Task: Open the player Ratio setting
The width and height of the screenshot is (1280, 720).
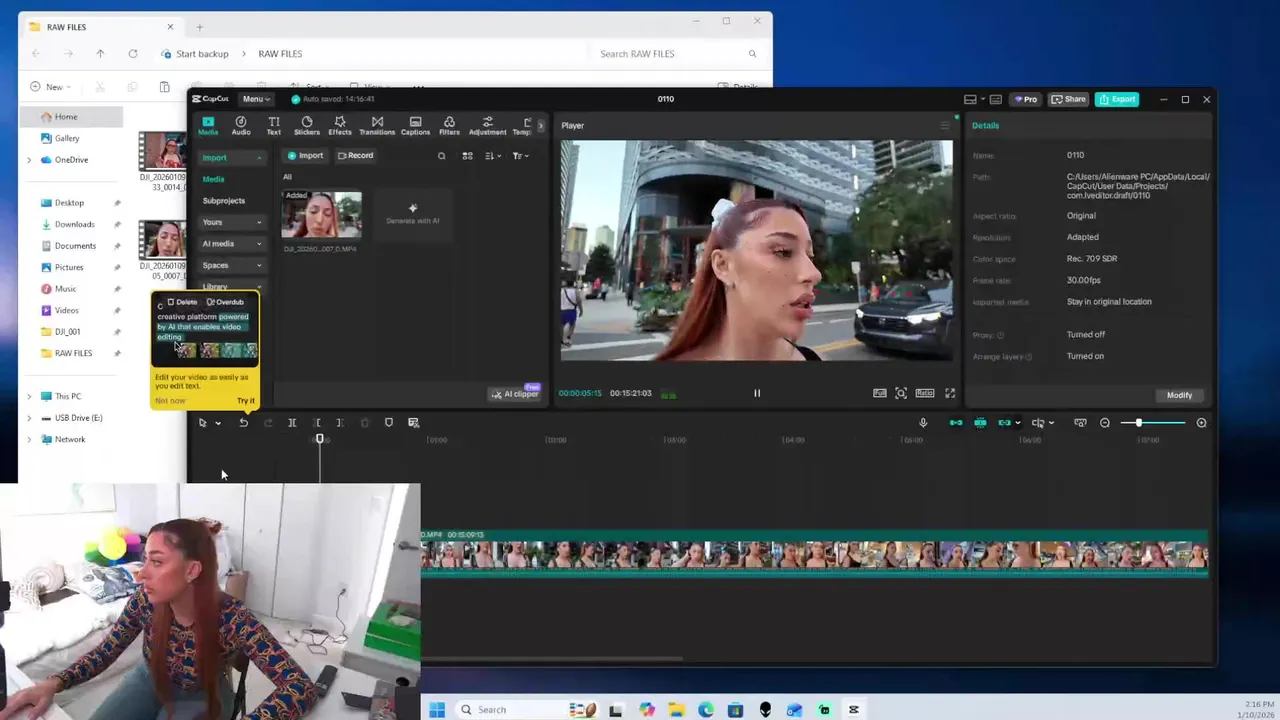Action: pyautogui.click(x=925, y=393)
